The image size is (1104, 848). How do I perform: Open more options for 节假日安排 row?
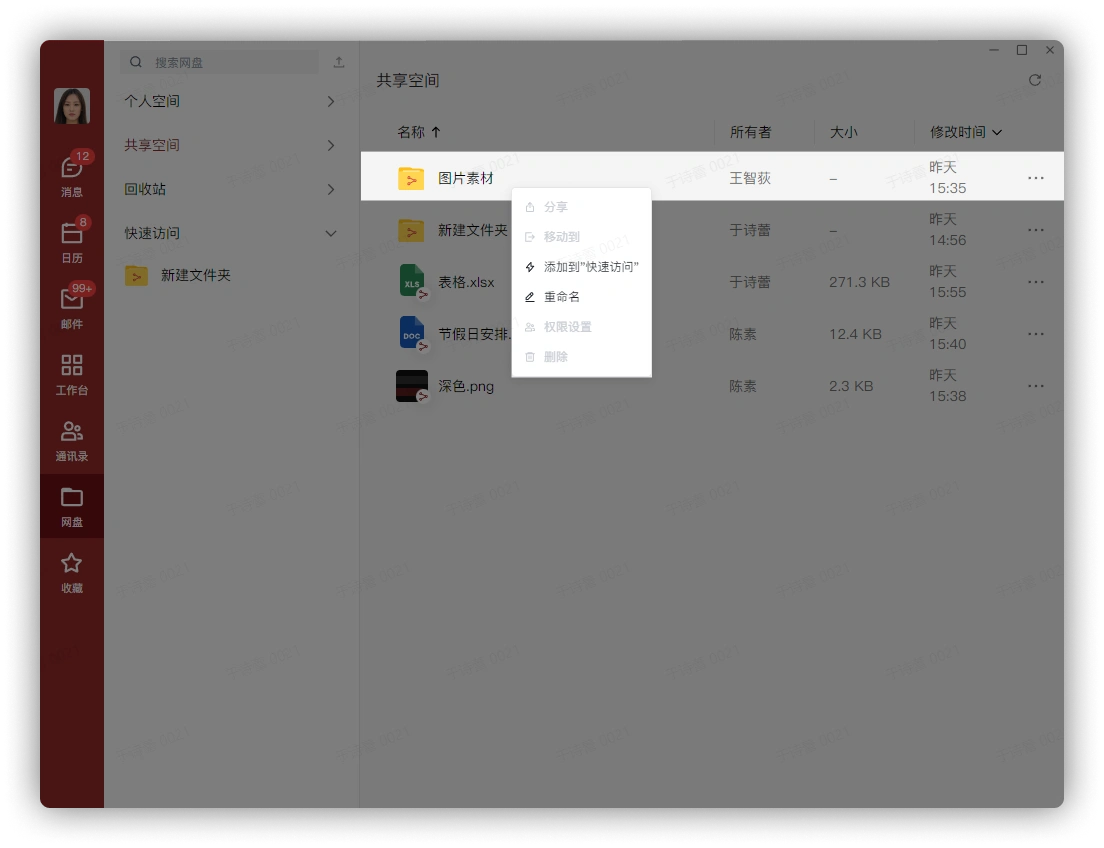(1036, 335)
